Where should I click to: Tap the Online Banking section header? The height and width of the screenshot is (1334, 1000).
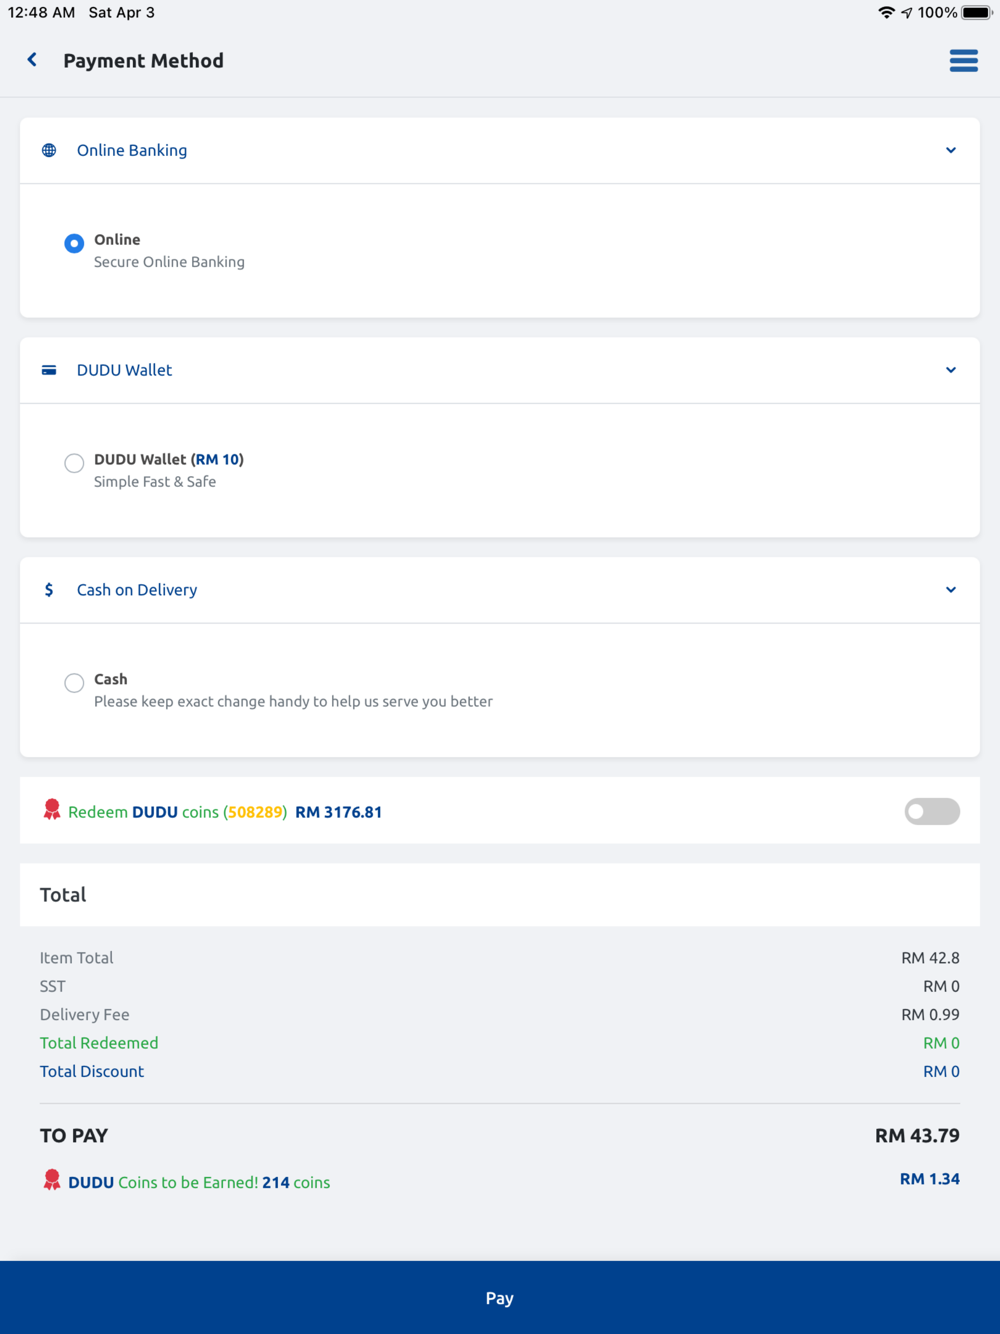tap(132, 150)
